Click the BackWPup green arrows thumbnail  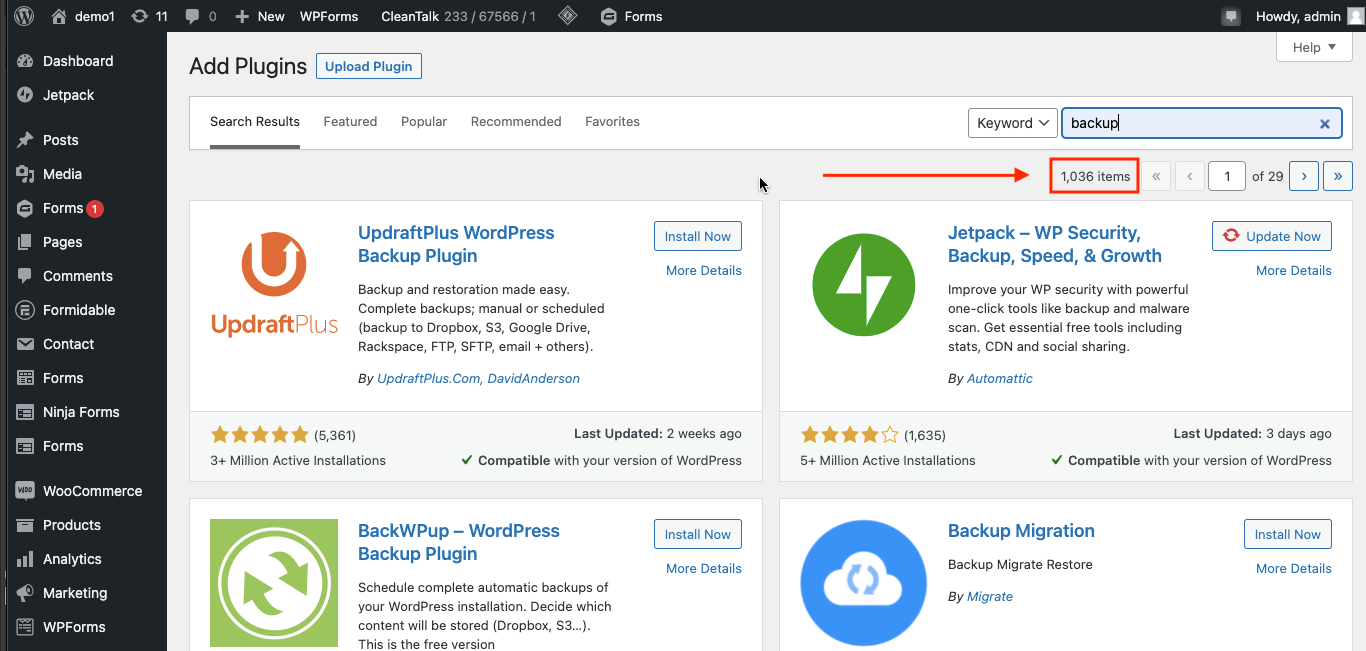[274, 584]
